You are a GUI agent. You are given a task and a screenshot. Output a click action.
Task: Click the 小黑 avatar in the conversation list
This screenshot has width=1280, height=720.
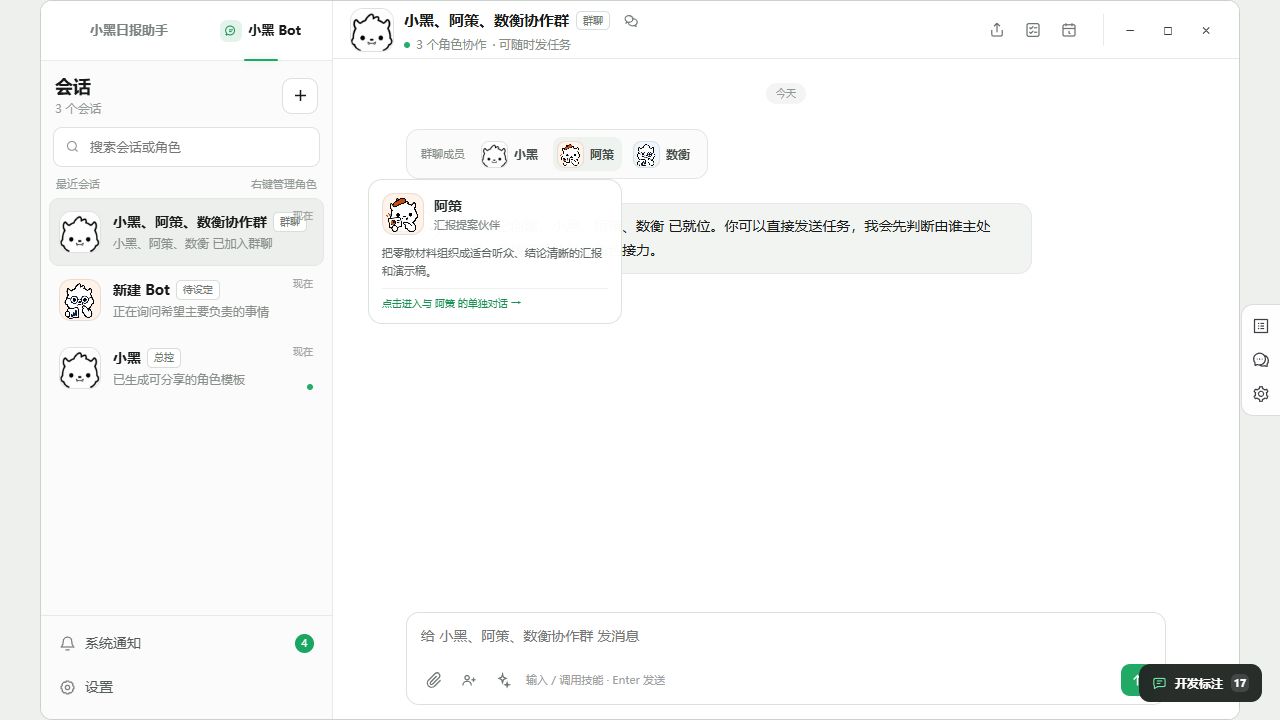click(80, 368)
